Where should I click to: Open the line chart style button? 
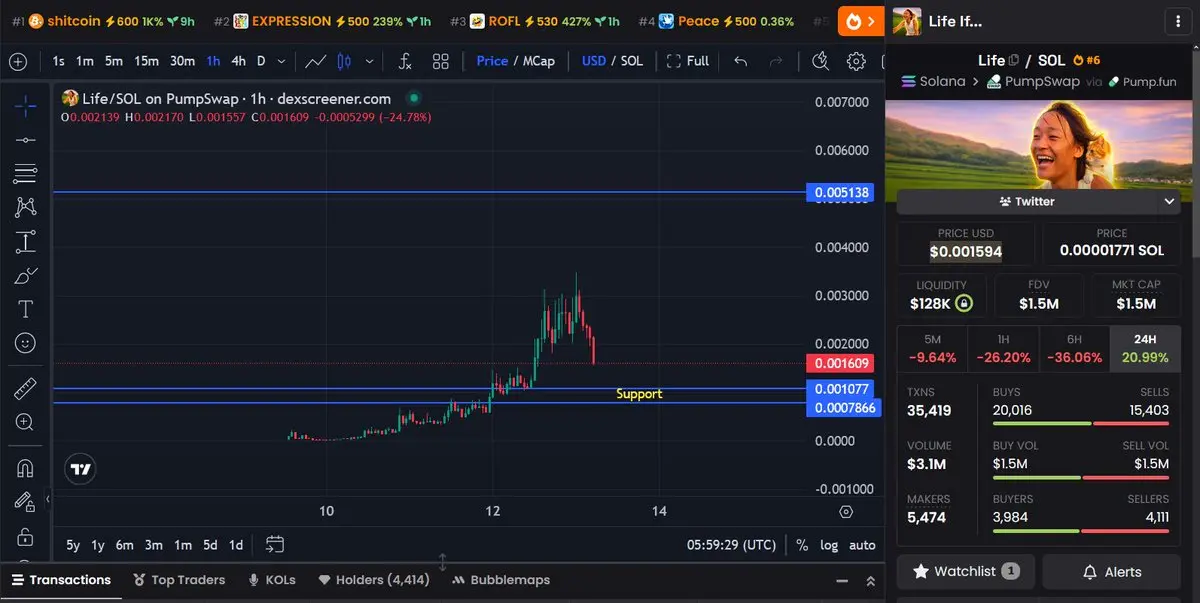click(316, 61)
